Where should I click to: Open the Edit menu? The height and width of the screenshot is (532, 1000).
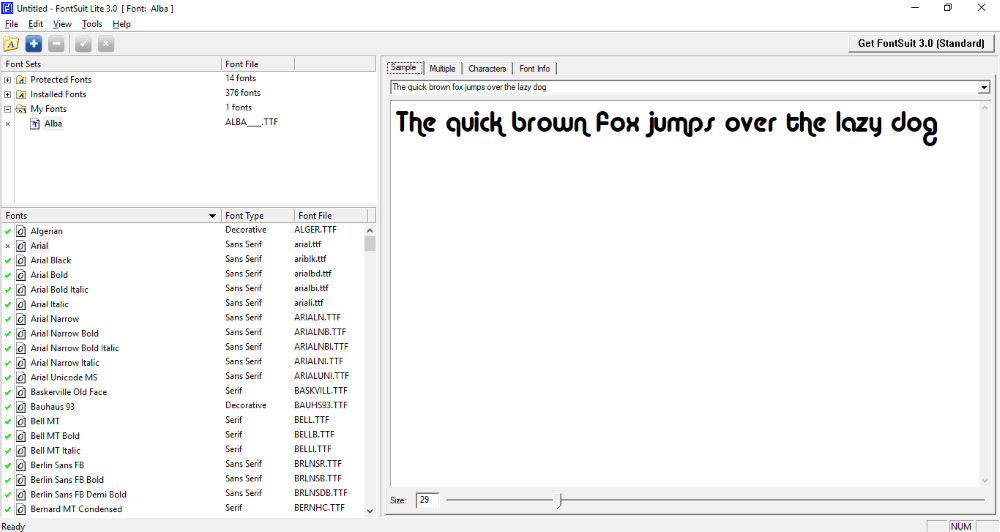36,24
